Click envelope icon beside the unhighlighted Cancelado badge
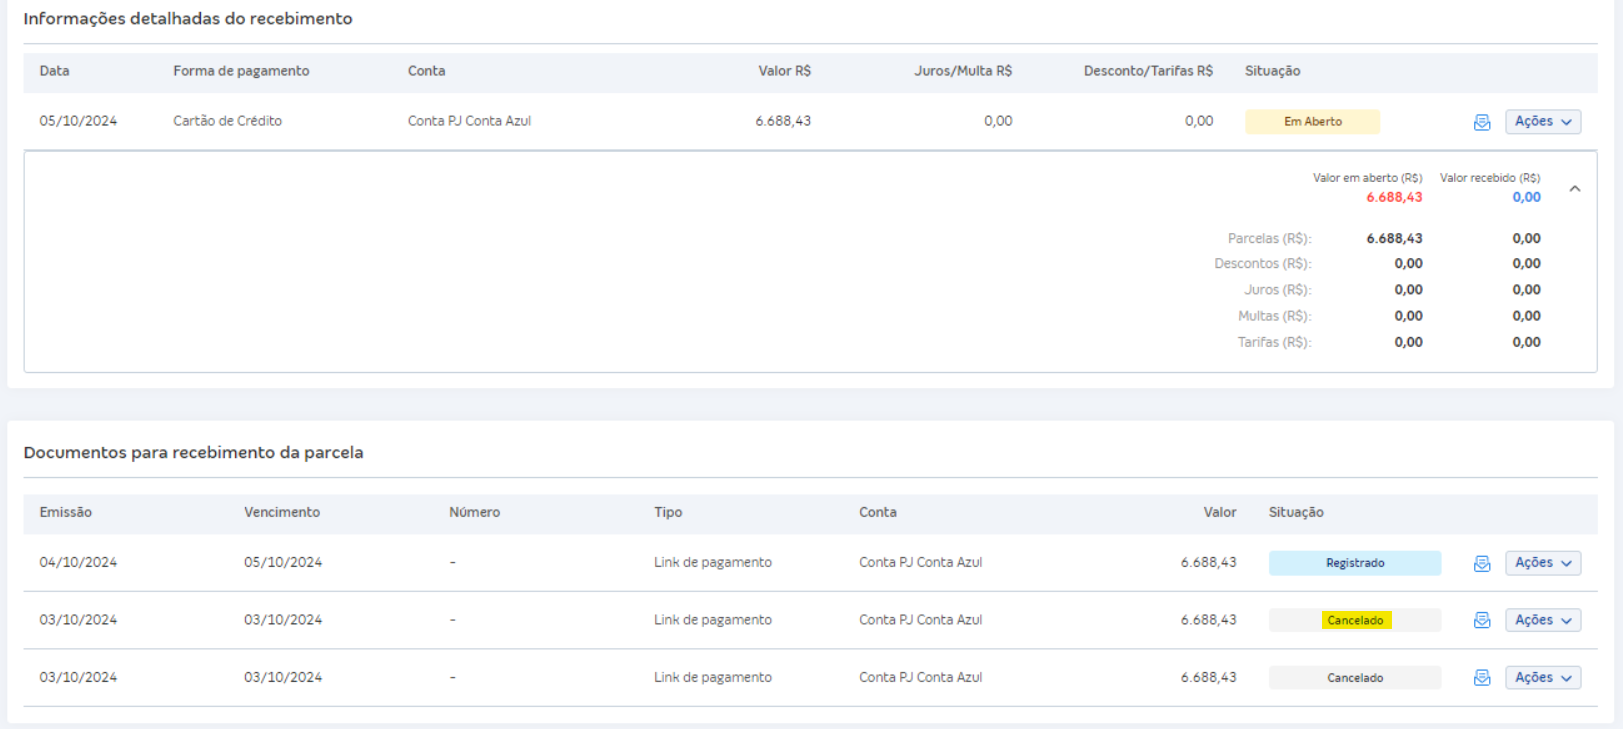1623x729 pixels. click(1481, 678)
